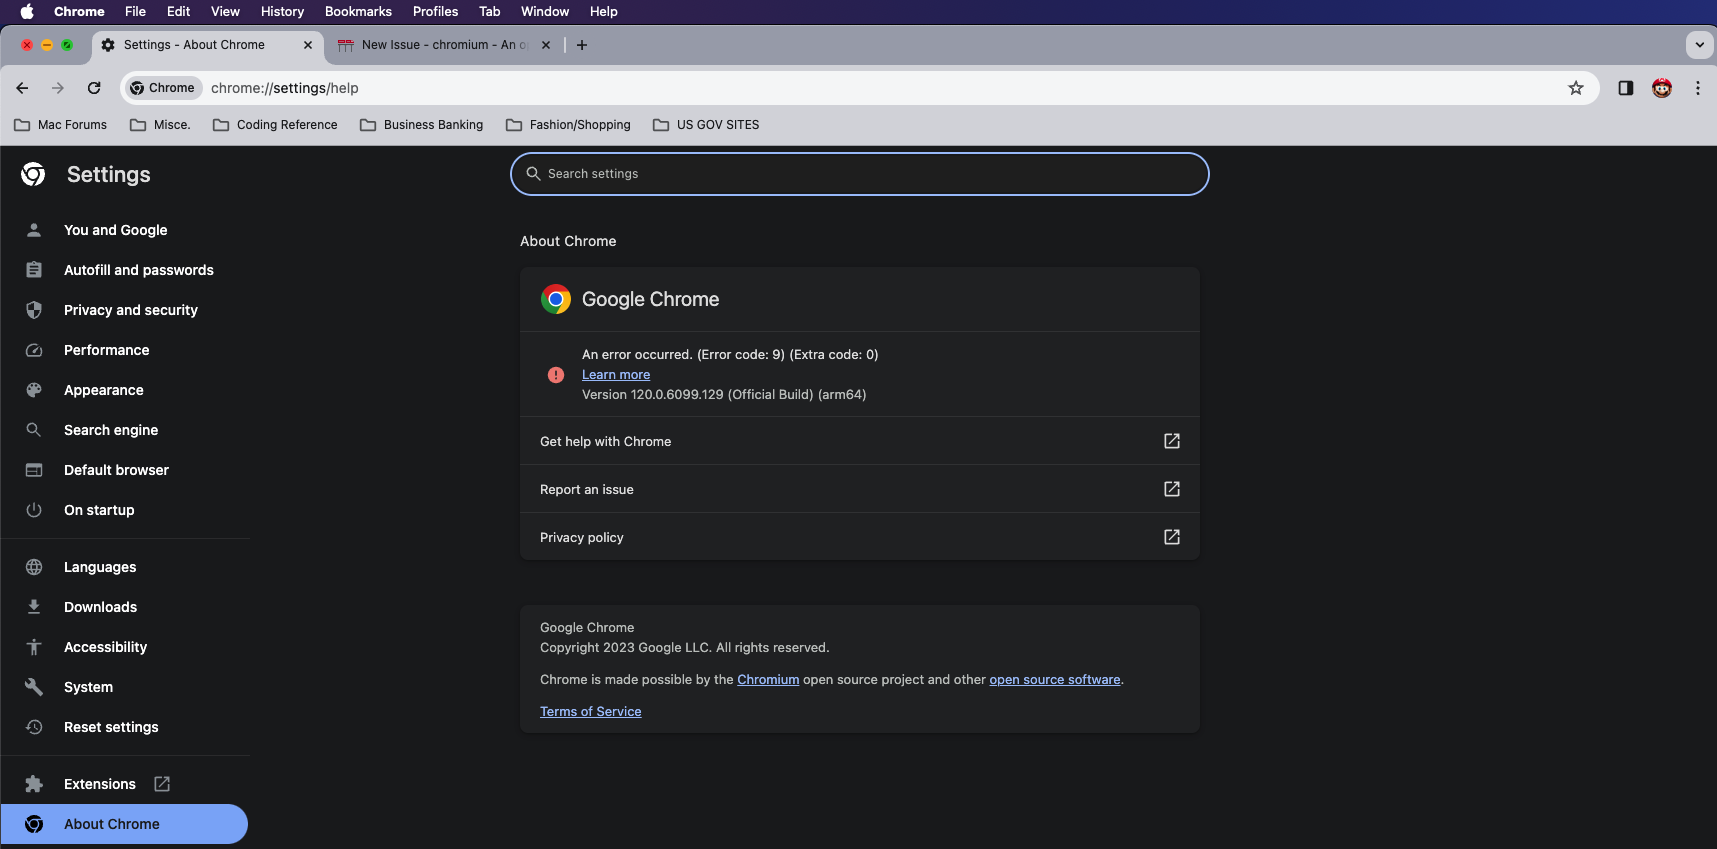Select Privacy and security in sidebar
Screen dimensions: 1717x849
pos(131,310)
